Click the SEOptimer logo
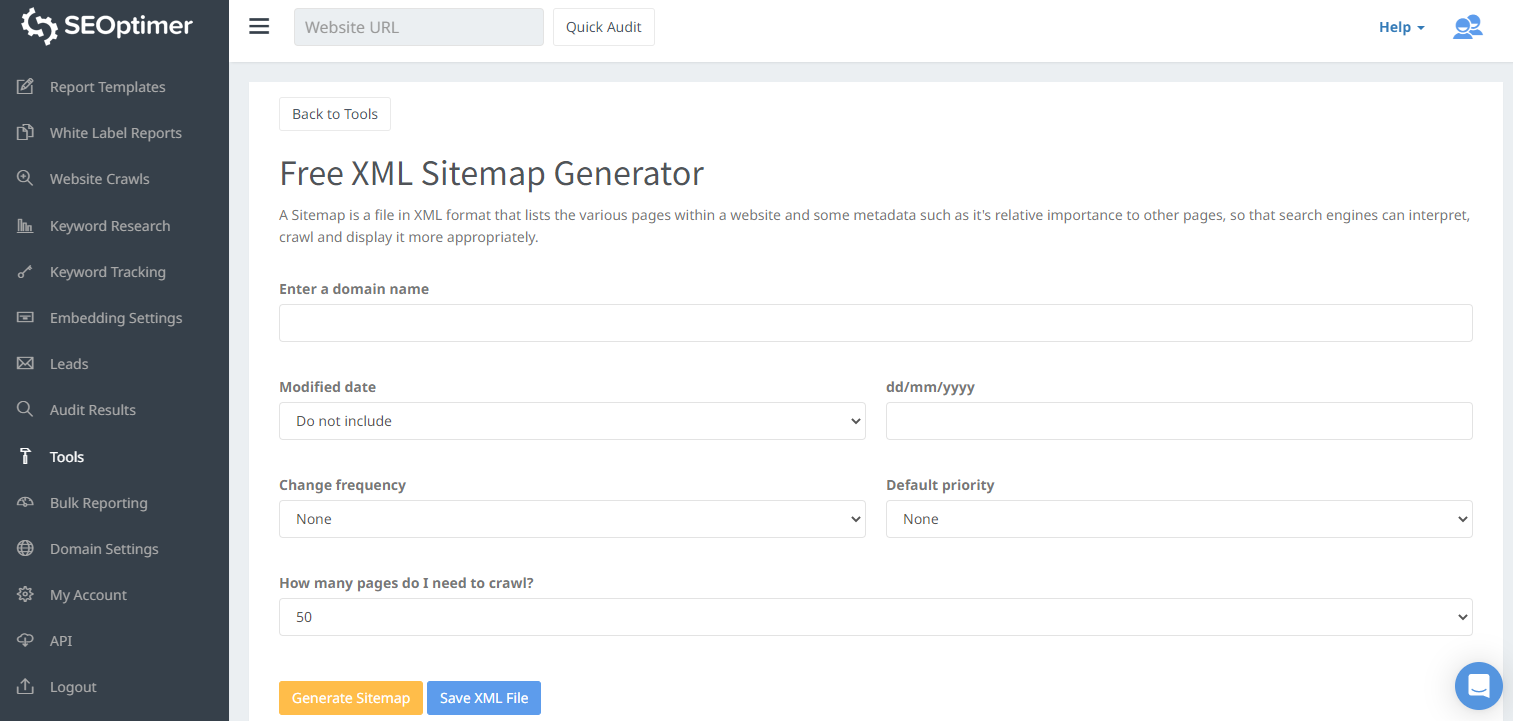Screen dimensions: 1513x721 click(x=107, y=26)
